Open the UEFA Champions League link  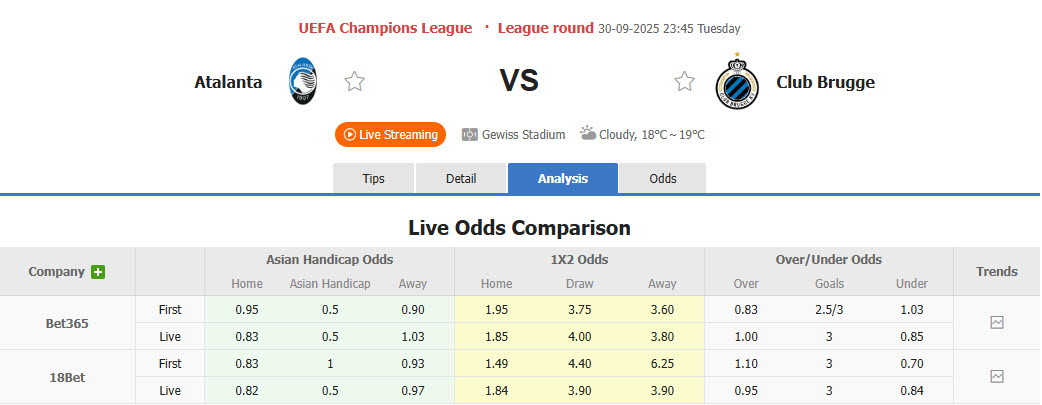(x=386, y=28)
